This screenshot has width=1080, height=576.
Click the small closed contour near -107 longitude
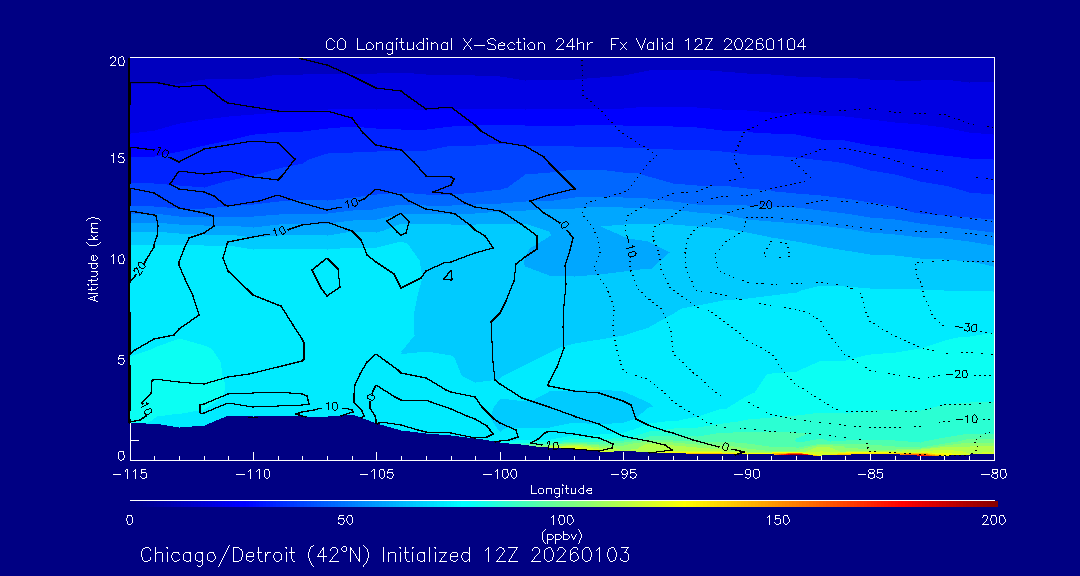pyautogui.click(x=326, y=276)
